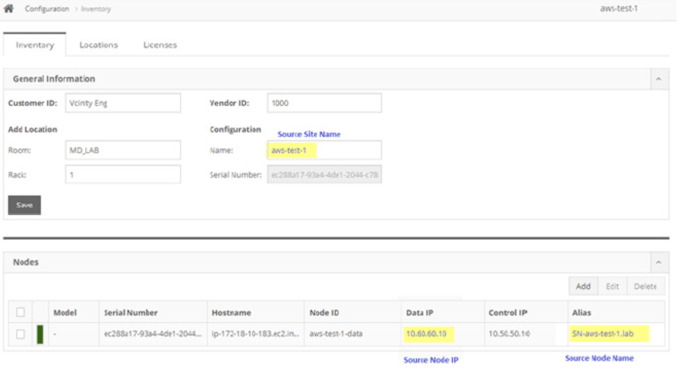The image size is (688, 379).
Task: Go to home via house icon
Action: (8, 8)
